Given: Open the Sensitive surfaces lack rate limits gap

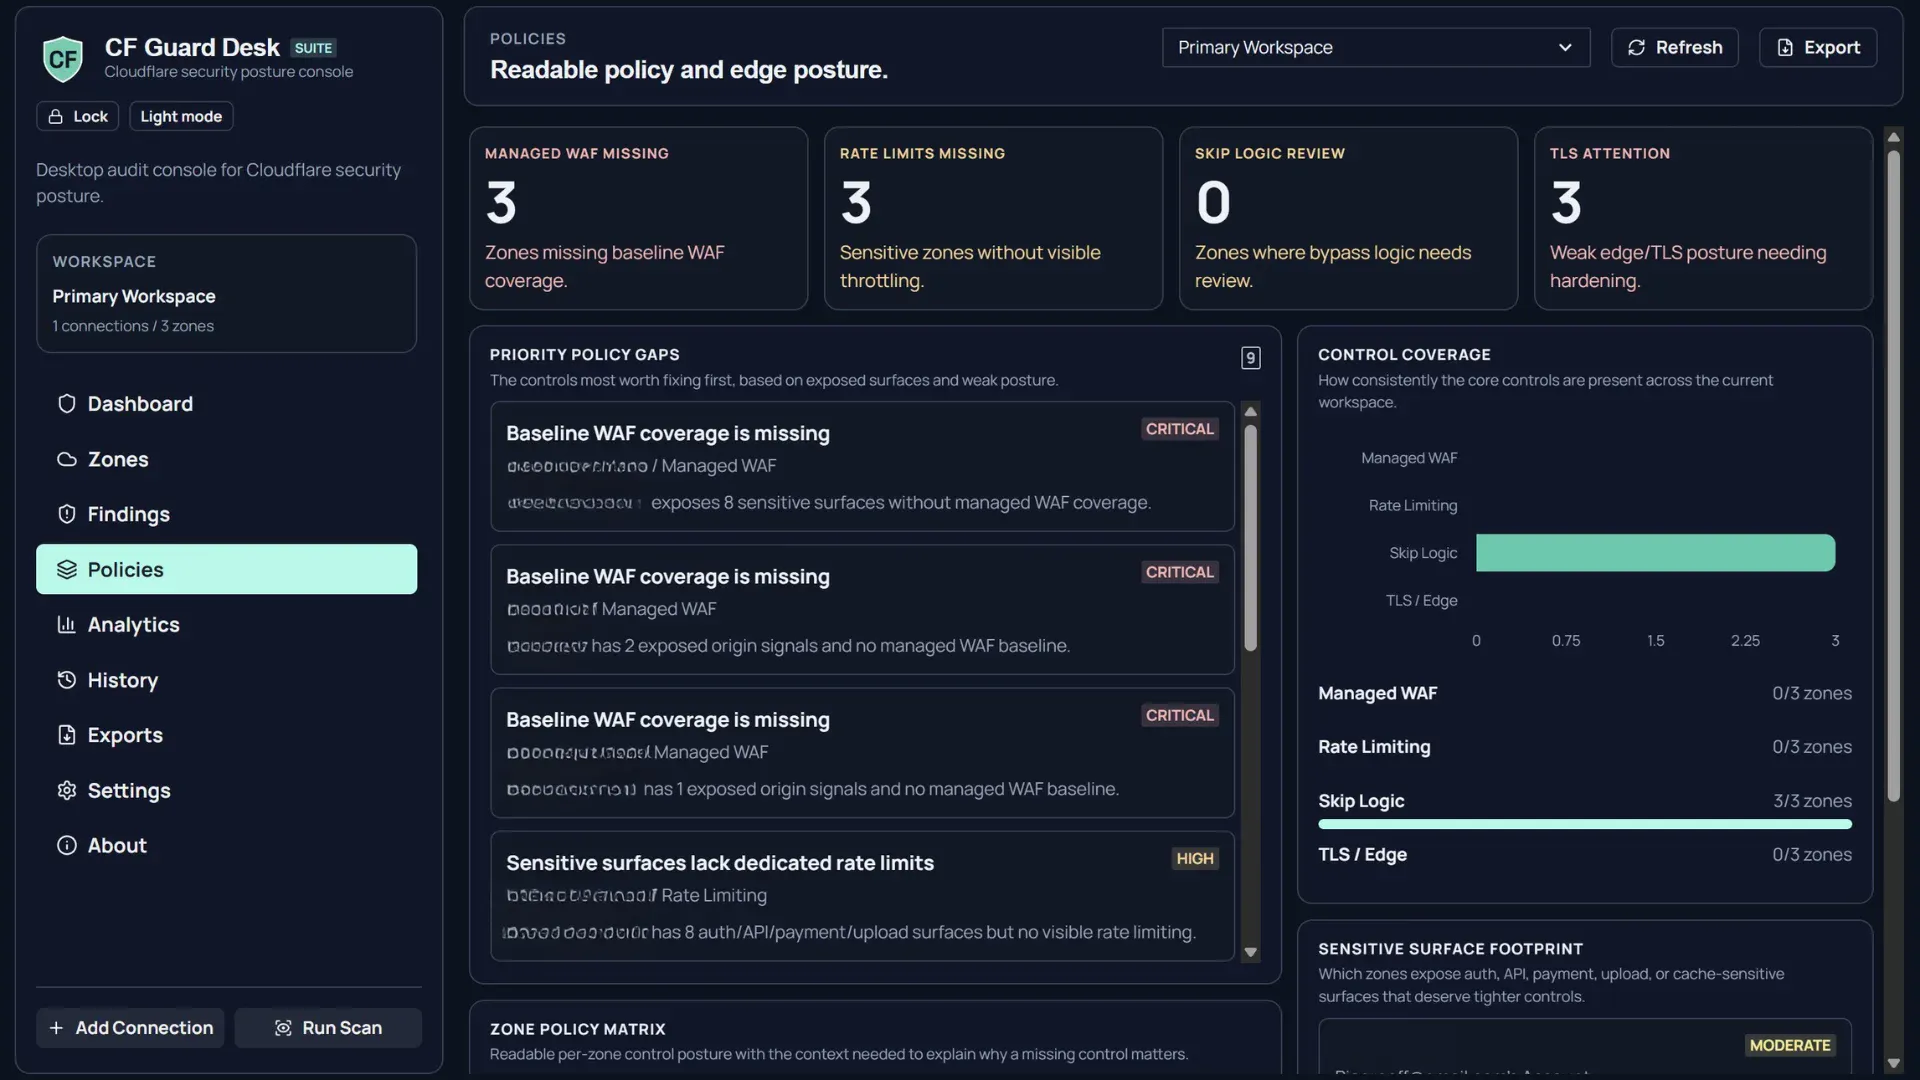Looking at the screenshot, I should click(862, 896).
